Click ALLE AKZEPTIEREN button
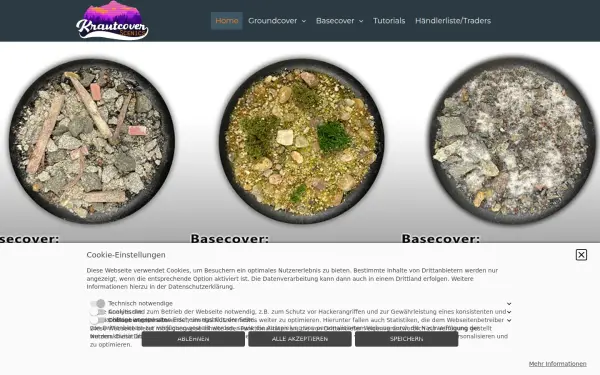The image size is (600, 375). 300,339
